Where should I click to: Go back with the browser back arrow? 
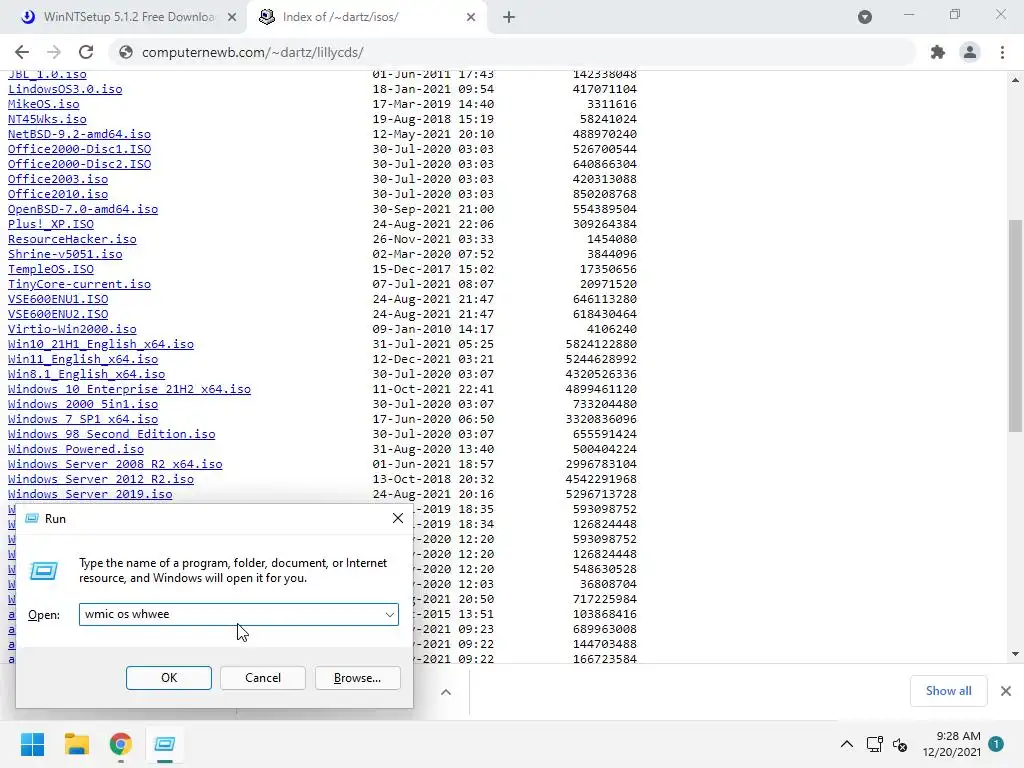(x=22, y=52)
